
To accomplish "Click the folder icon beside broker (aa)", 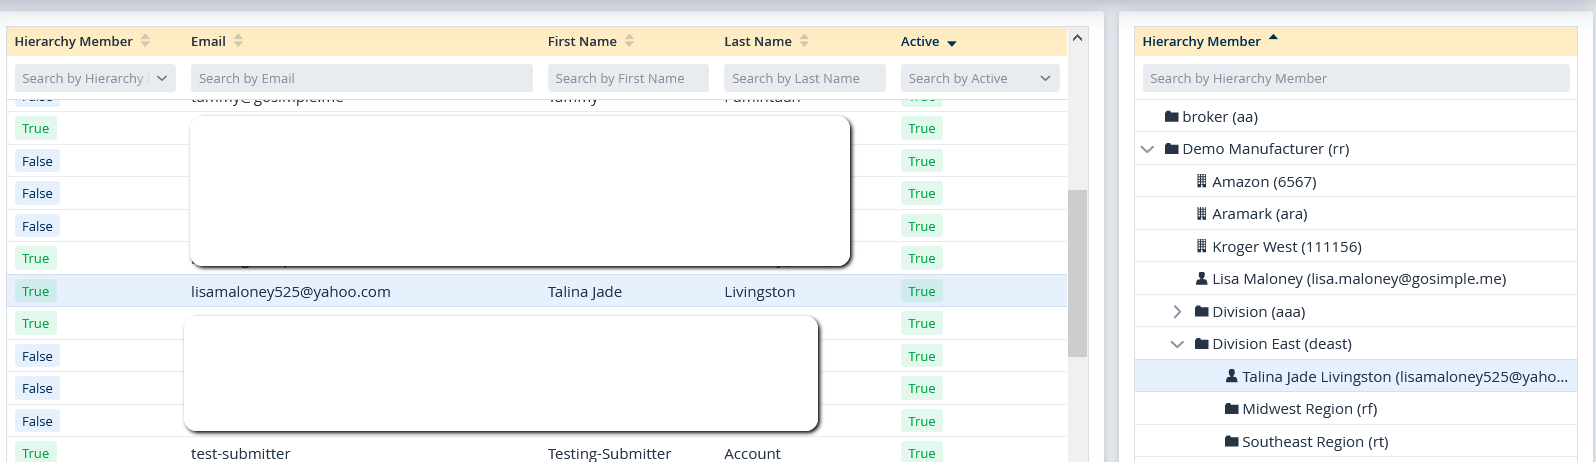I will click(1171, 117).
